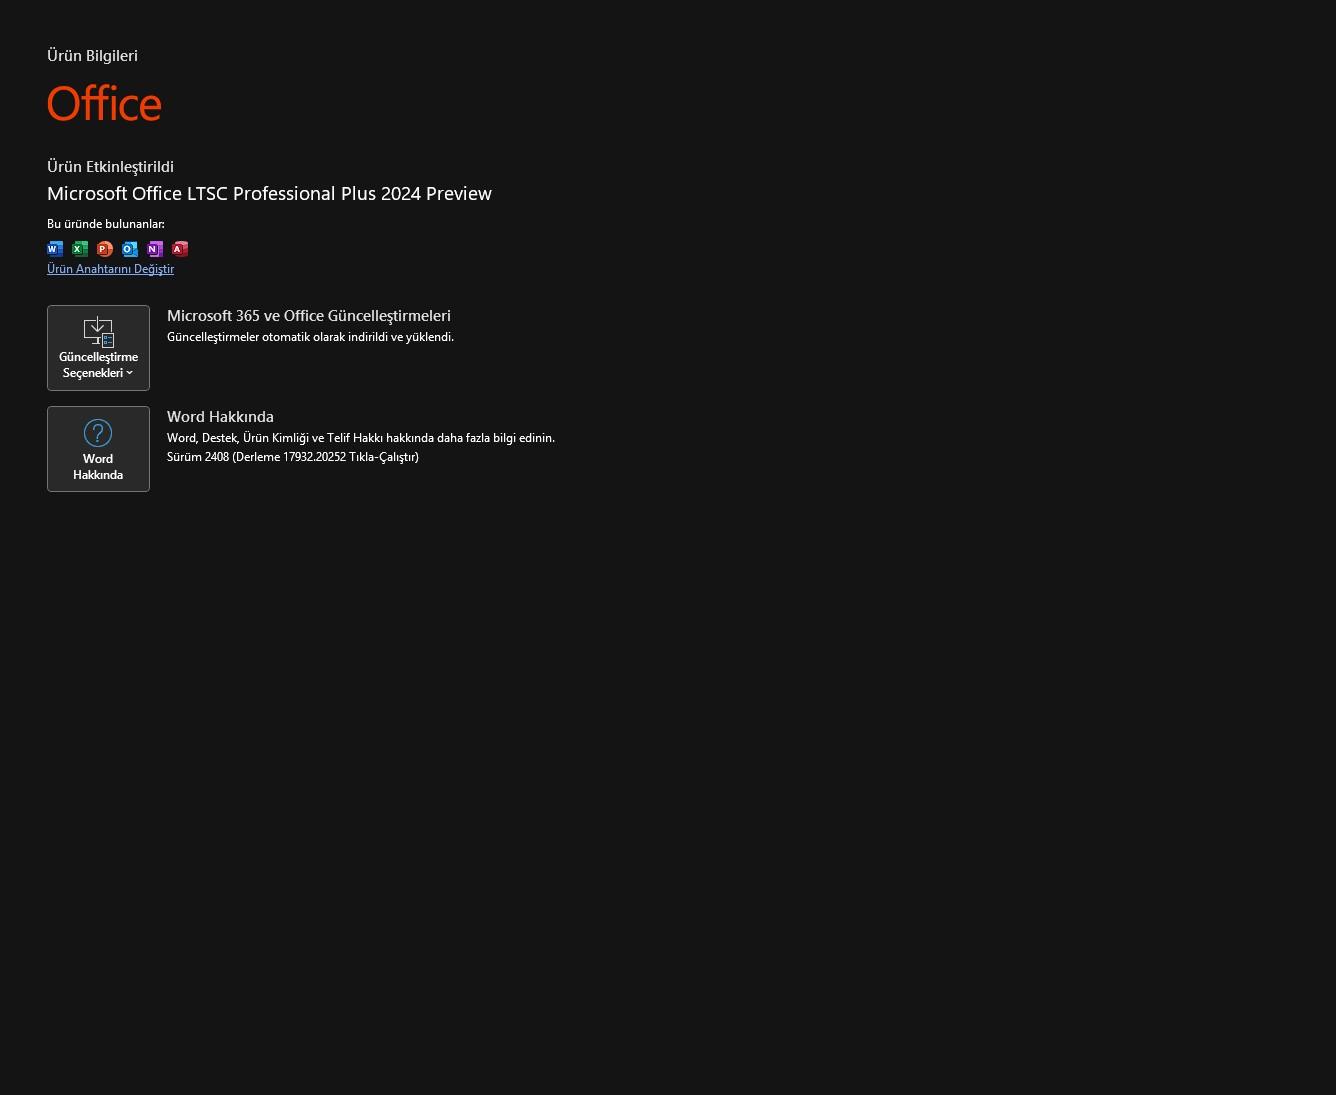
Task: Click the green Excel app icon
Action: click(80, 249)
